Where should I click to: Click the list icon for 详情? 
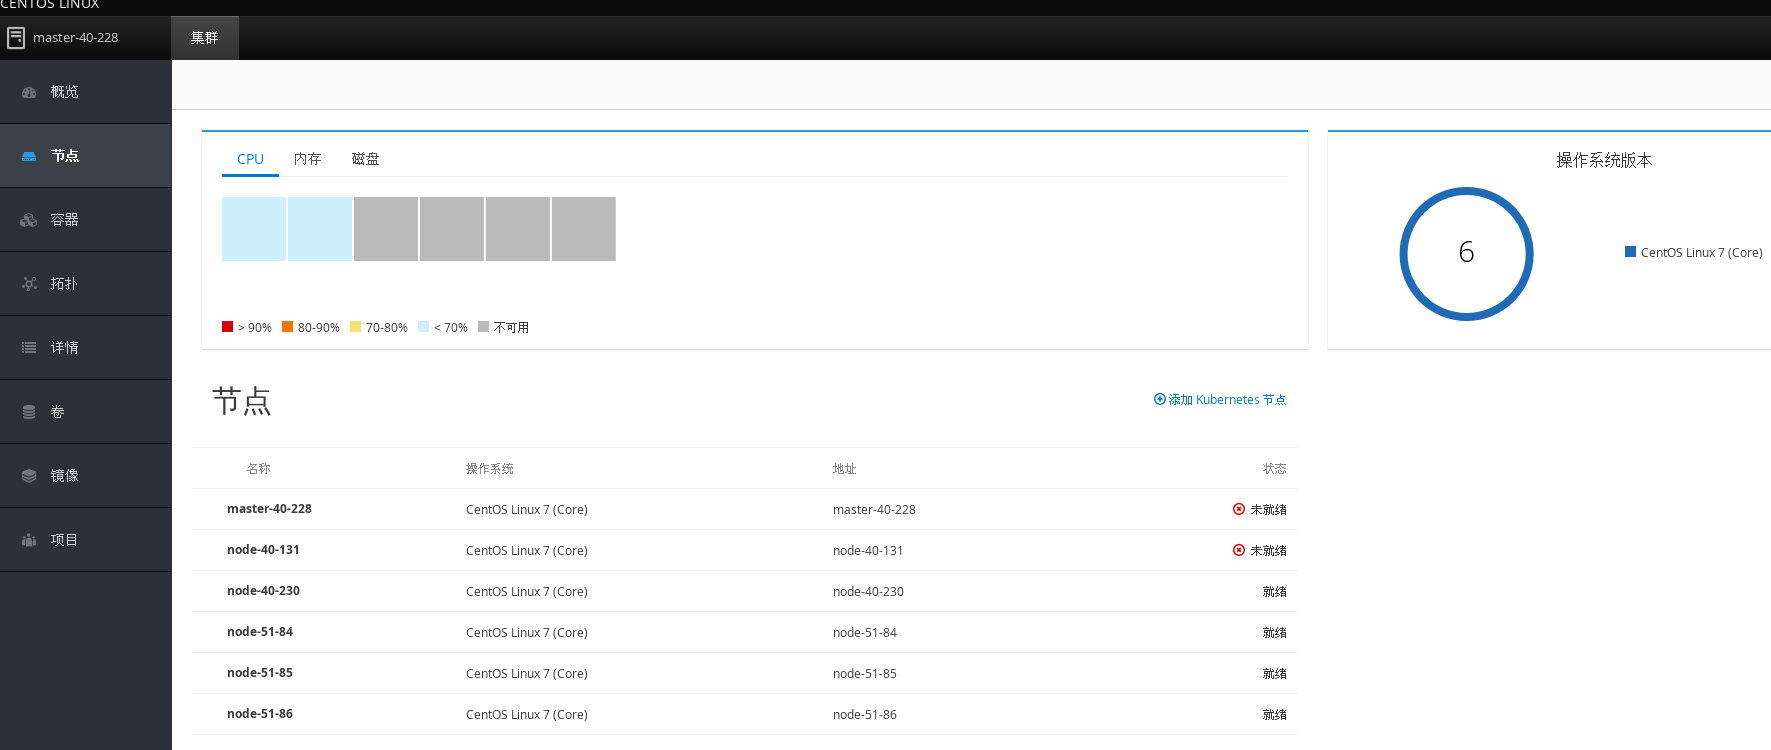point(29,348)
